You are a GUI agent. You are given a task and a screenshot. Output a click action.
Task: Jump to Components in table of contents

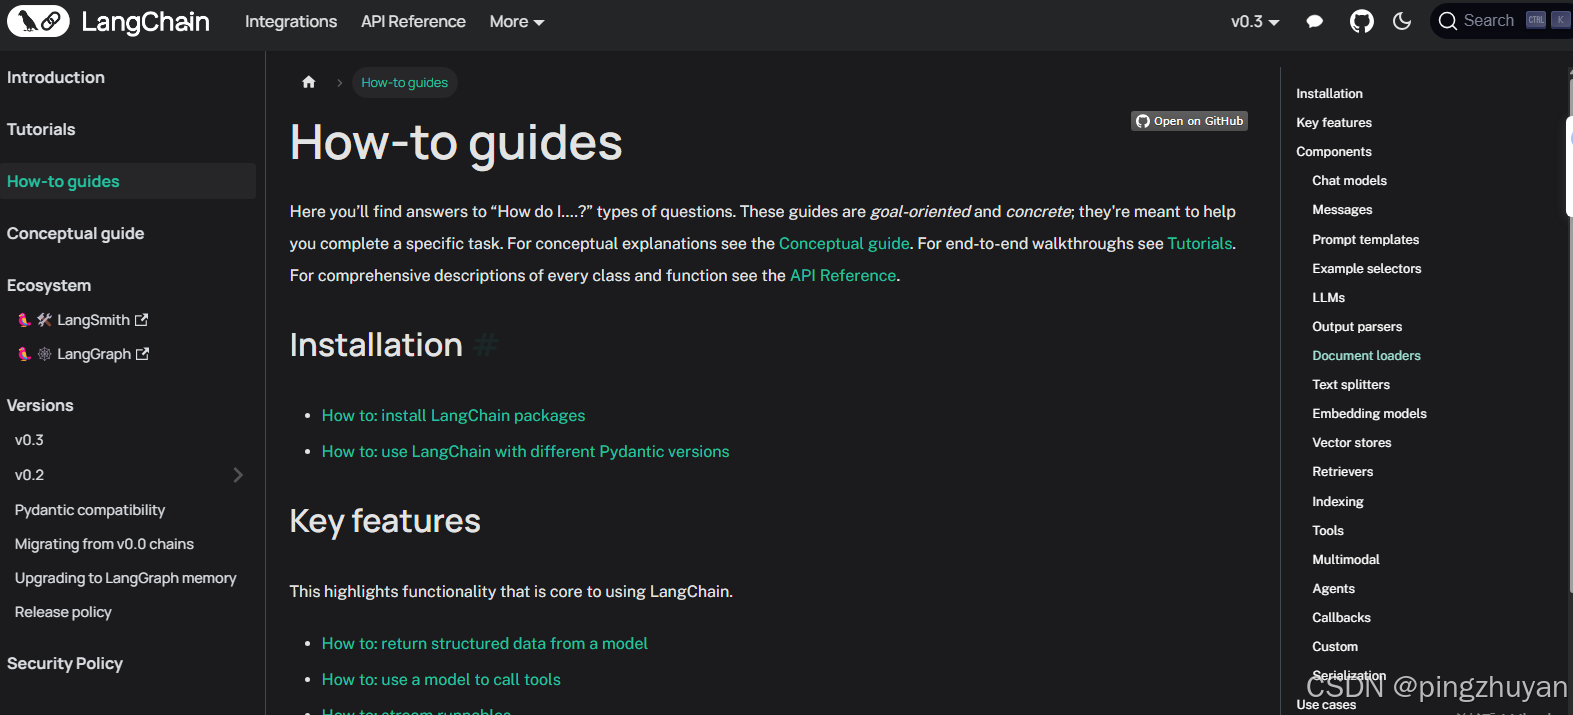coord(1334,151)
